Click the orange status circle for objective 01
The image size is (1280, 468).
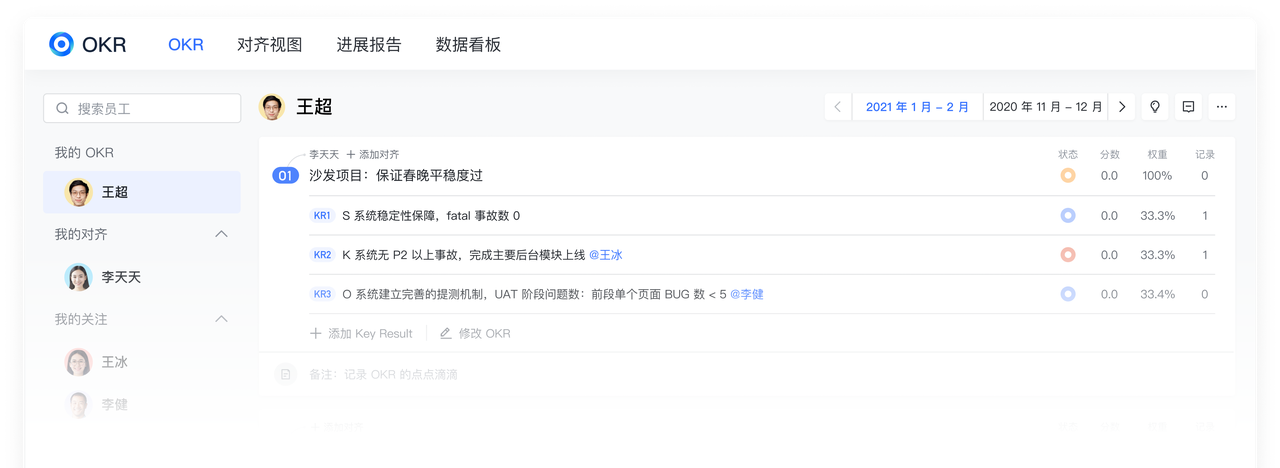[1068, 176]
